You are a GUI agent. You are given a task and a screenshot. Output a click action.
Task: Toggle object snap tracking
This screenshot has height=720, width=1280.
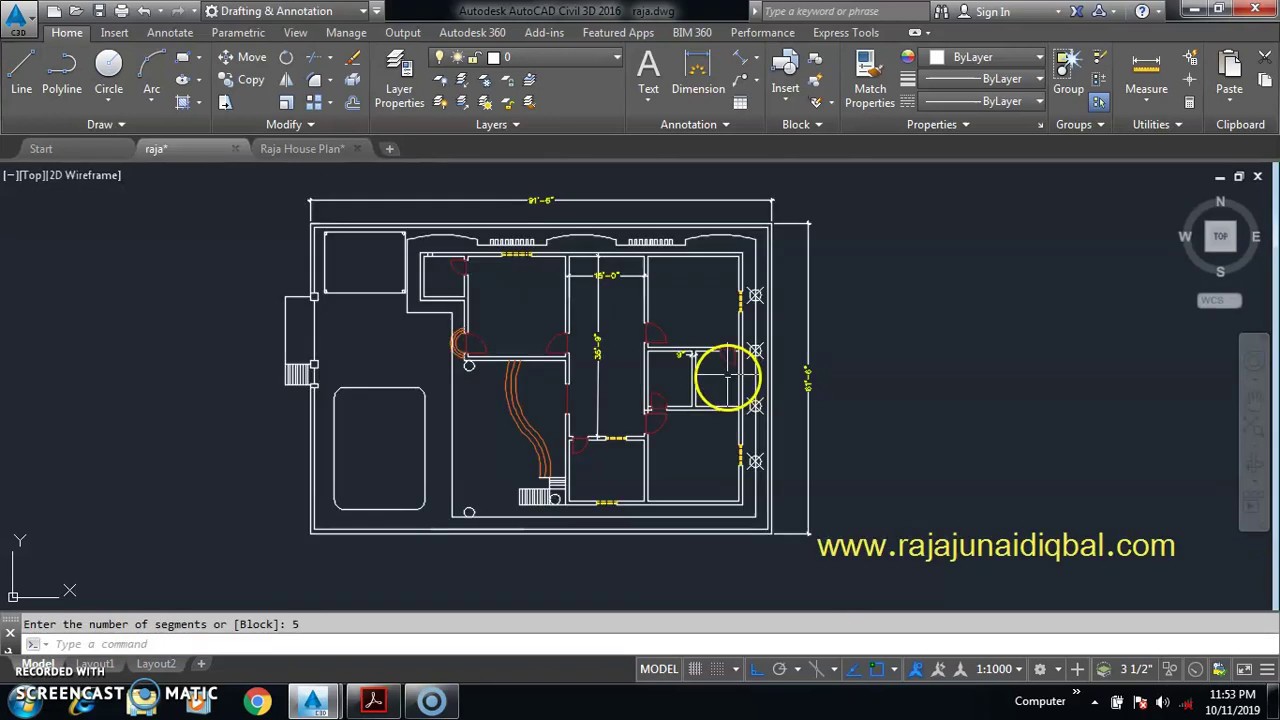[x=853, y=669]
